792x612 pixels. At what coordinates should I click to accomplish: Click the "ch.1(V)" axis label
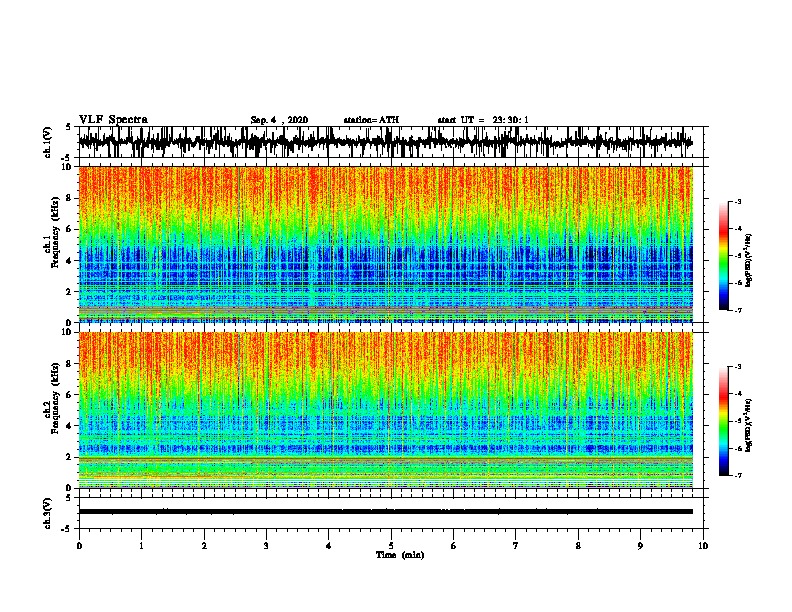[x=48, y=142]
